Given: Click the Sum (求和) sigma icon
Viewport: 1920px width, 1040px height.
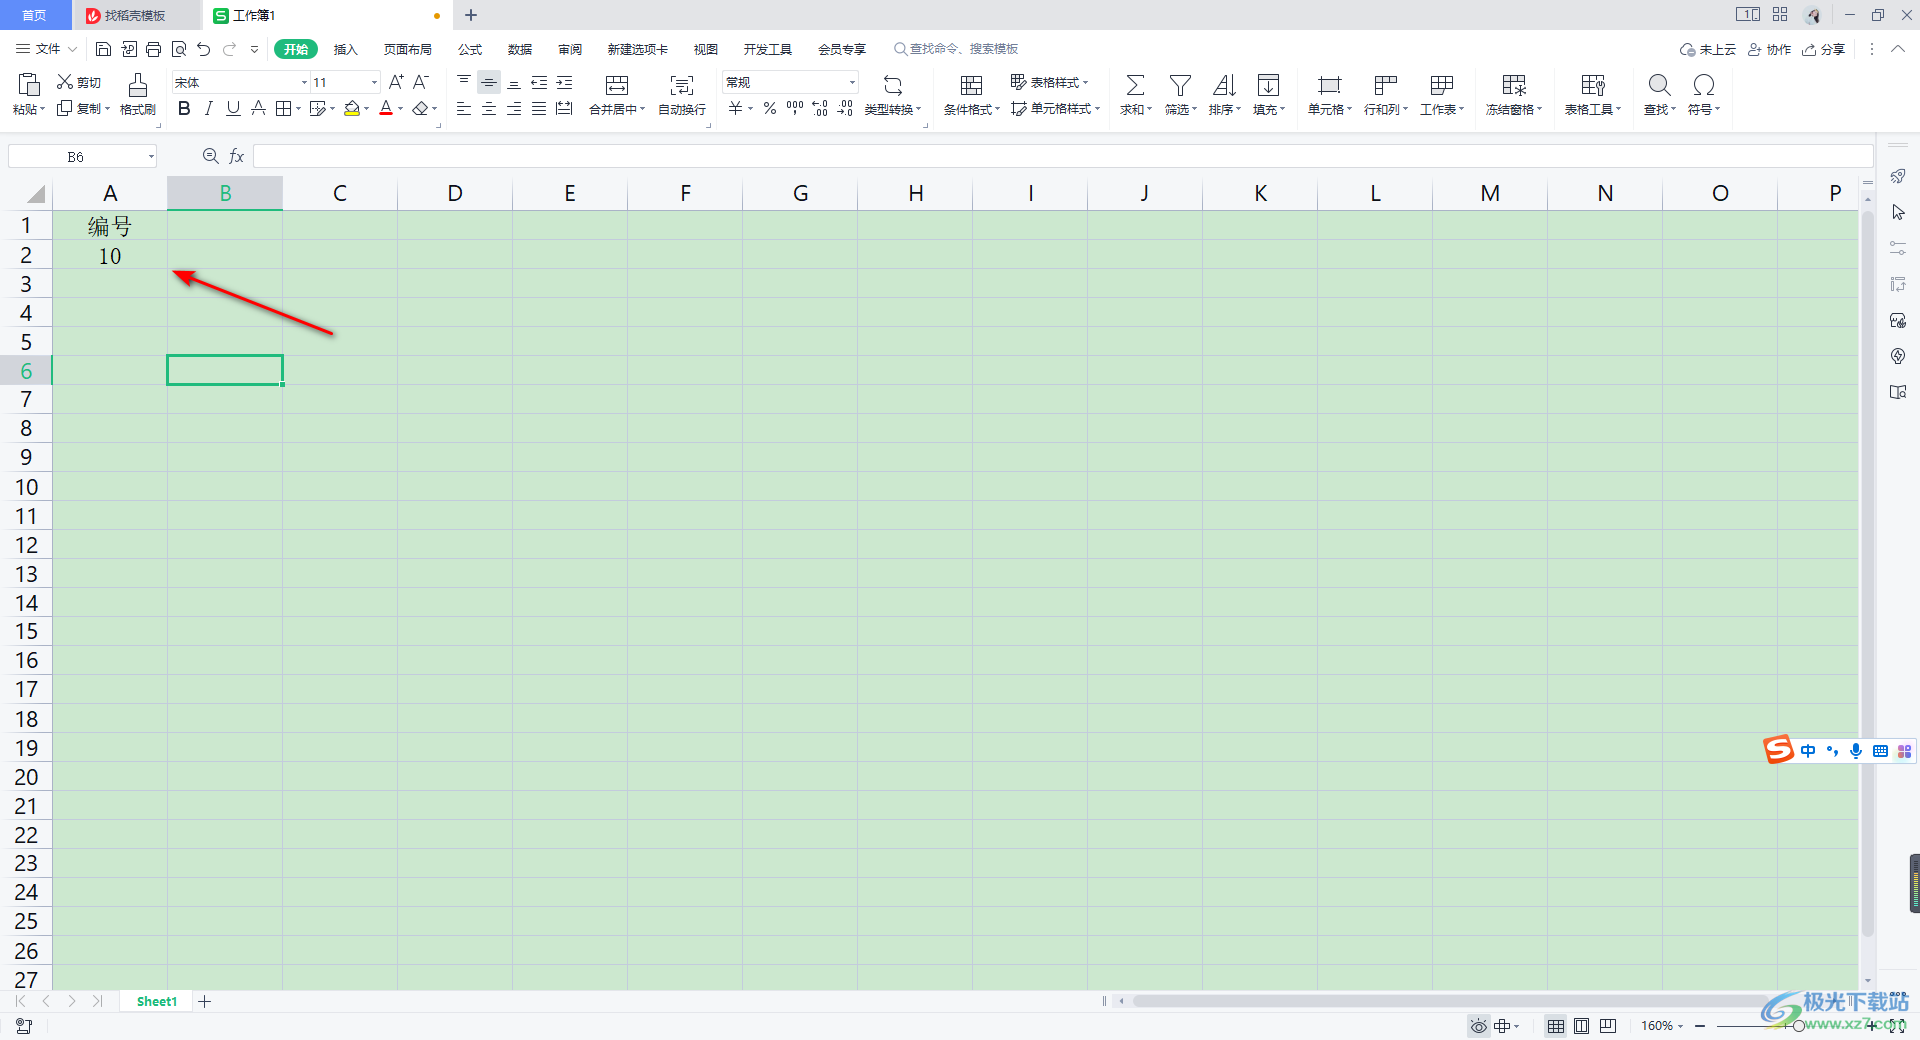Looking at the screenshot, I should [x=1136, y=85].
